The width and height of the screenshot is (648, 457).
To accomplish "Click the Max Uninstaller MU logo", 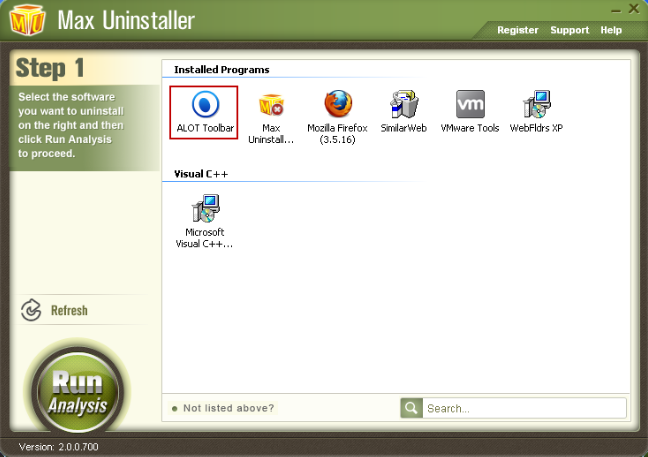I will tap(27, 21).
